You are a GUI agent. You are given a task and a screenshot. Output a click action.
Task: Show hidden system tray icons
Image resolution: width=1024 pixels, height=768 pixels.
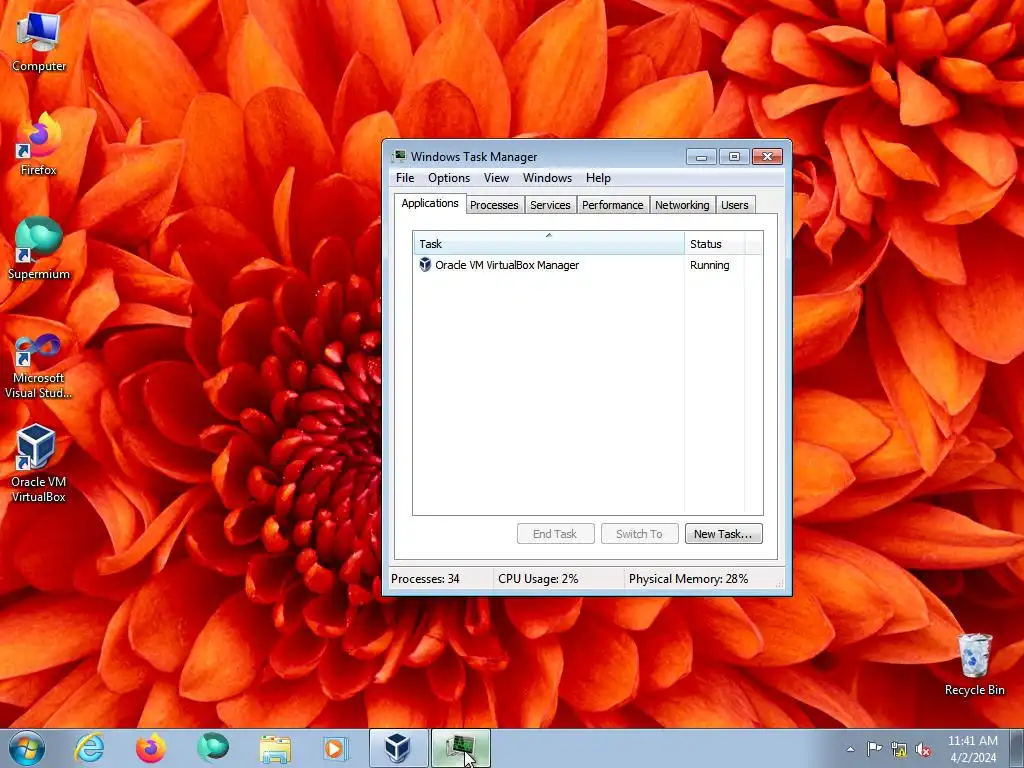(x=850, y=749)
